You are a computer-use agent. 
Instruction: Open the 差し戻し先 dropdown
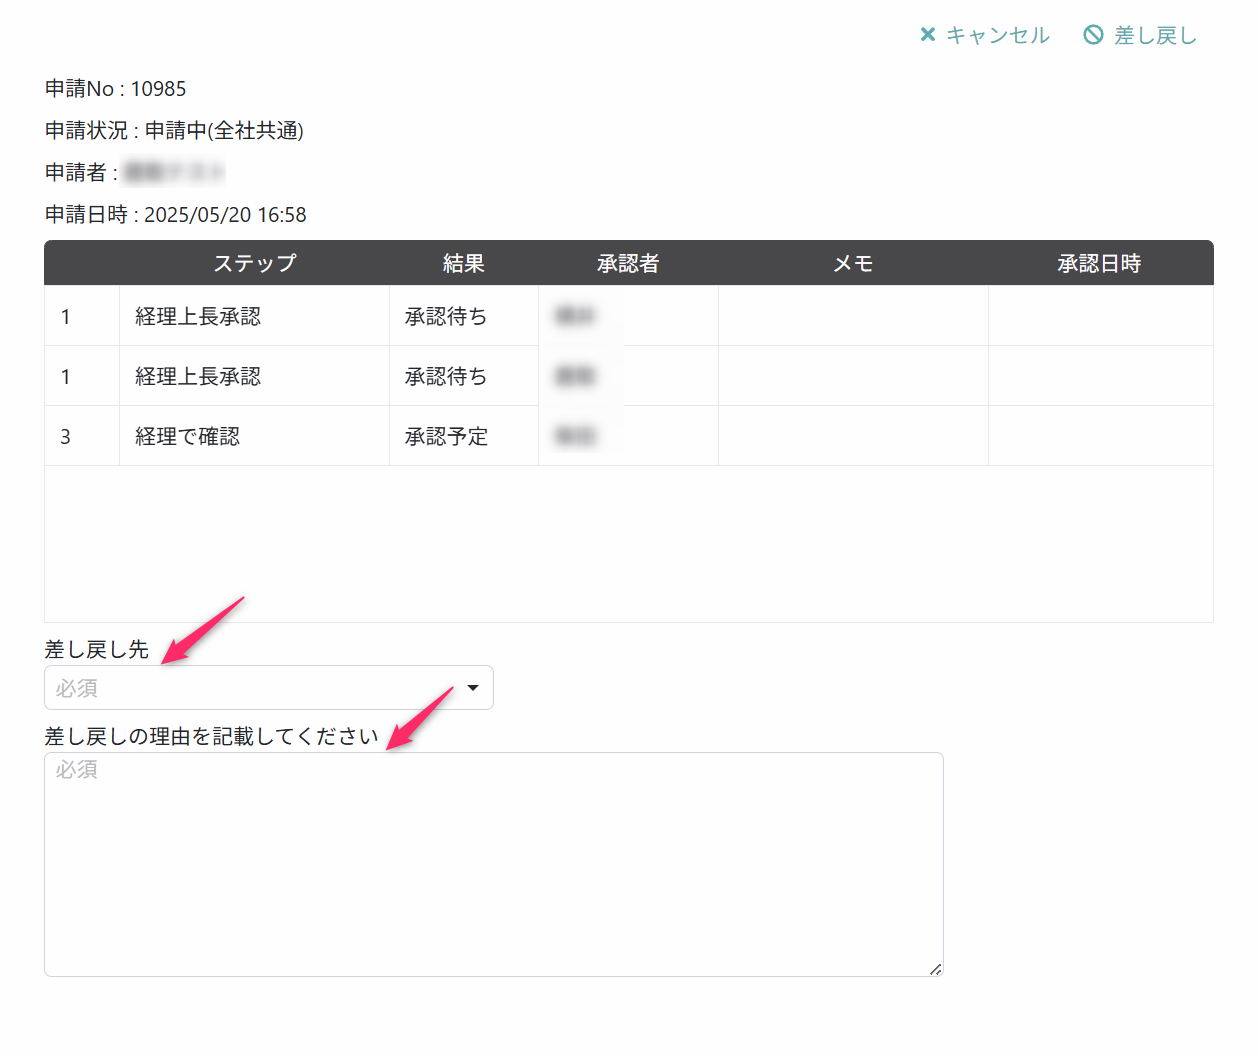coord(269,688)
